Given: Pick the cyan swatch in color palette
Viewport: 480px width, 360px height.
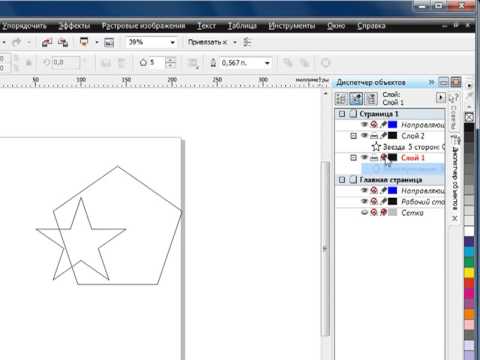Looking at the screenshot, I should tap(469, 252).
